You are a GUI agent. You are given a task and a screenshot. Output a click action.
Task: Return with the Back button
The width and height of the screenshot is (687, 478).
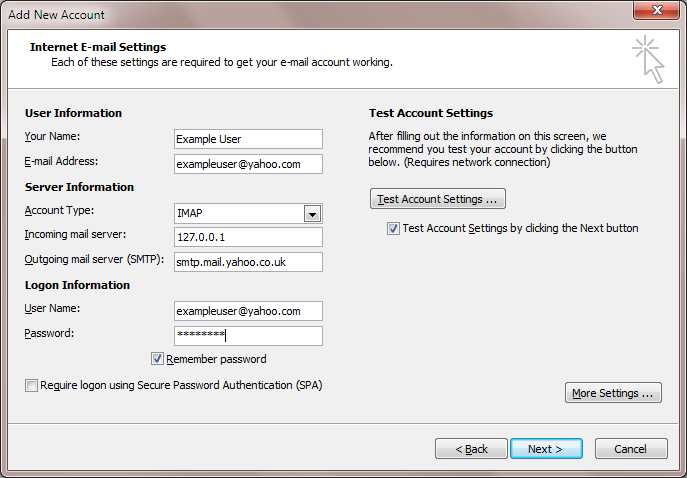(471, 449)
